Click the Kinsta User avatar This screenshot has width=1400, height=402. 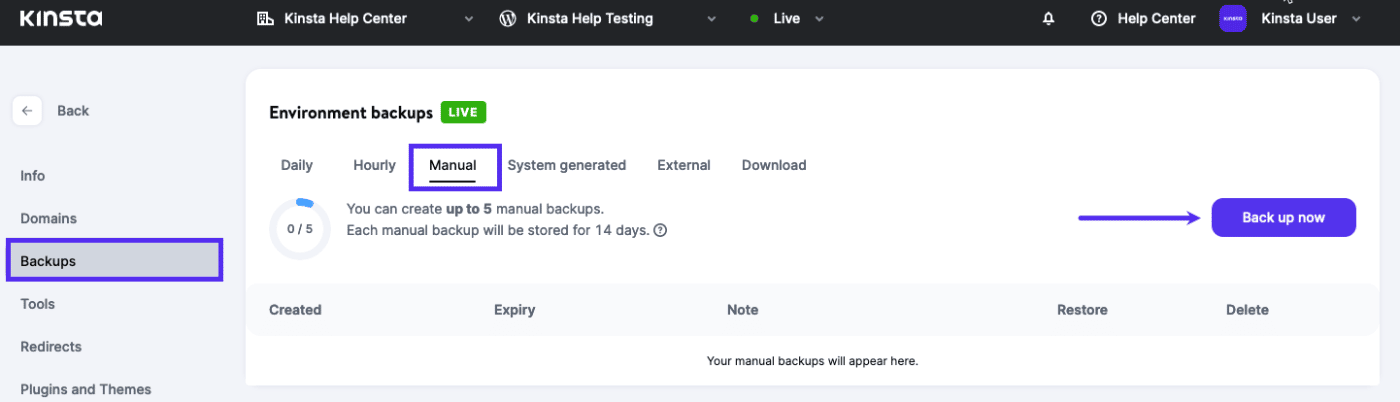1233,19
